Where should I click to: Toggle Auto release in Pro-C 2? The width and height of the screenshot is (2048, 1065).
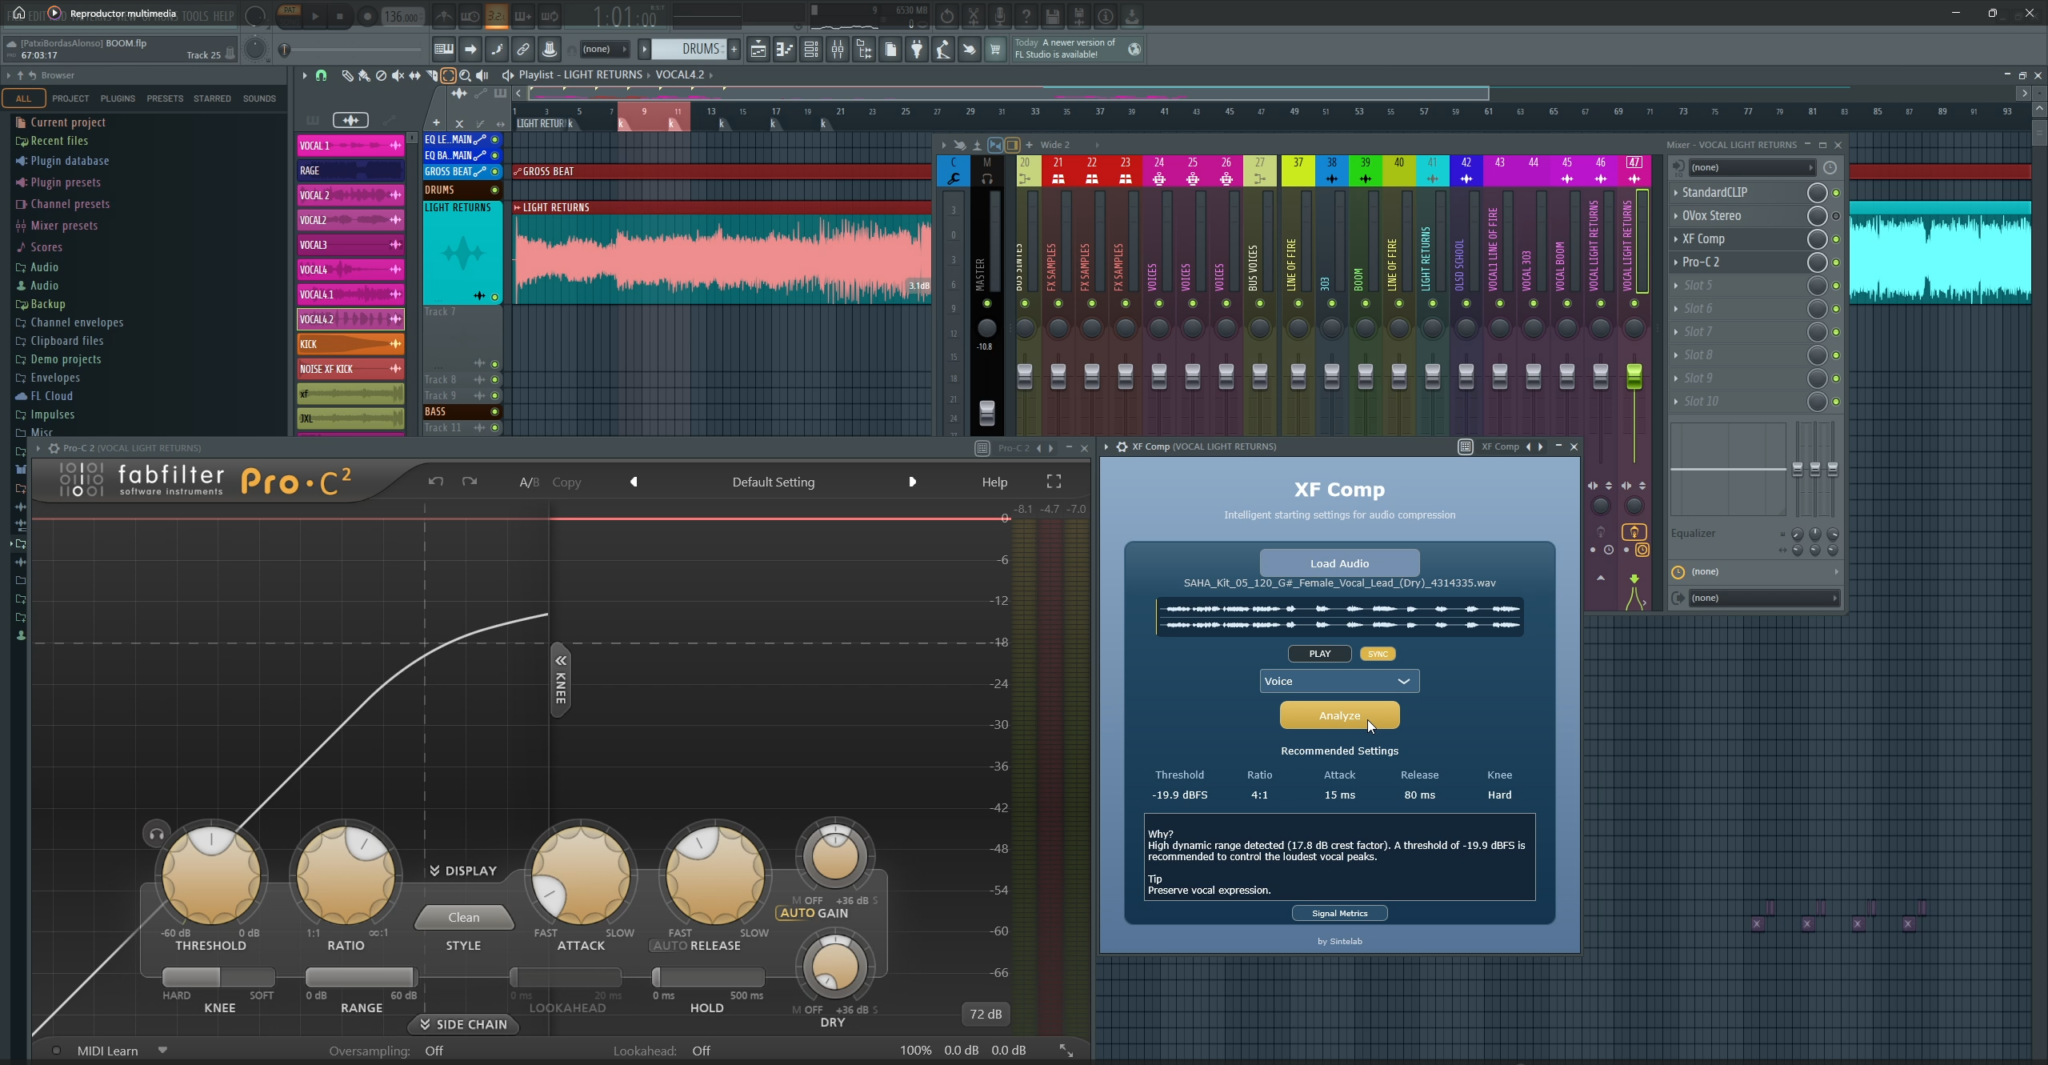669,946
